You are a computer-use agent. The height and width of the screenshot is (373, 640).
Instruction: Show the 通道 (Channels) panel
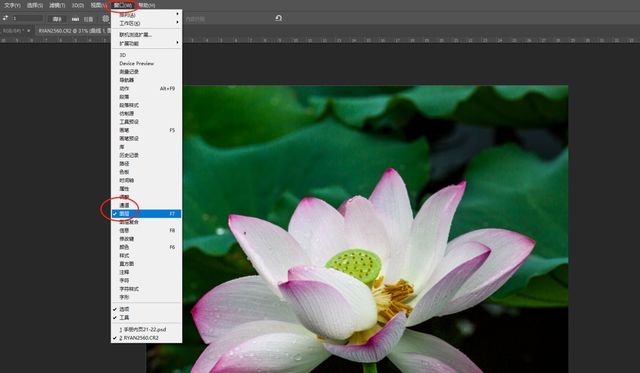pyautogui.click(x=147, y=205)
